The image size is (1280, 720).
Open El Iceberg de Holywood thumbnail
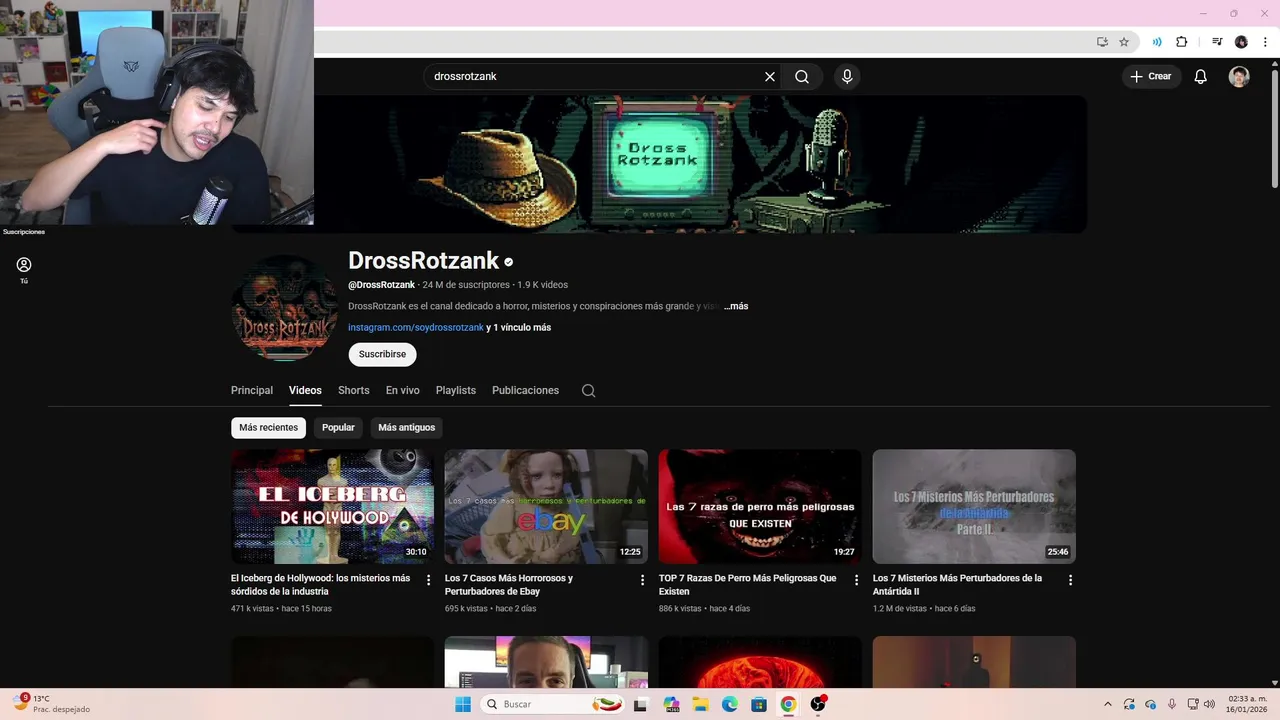click(x=332, y=506)
